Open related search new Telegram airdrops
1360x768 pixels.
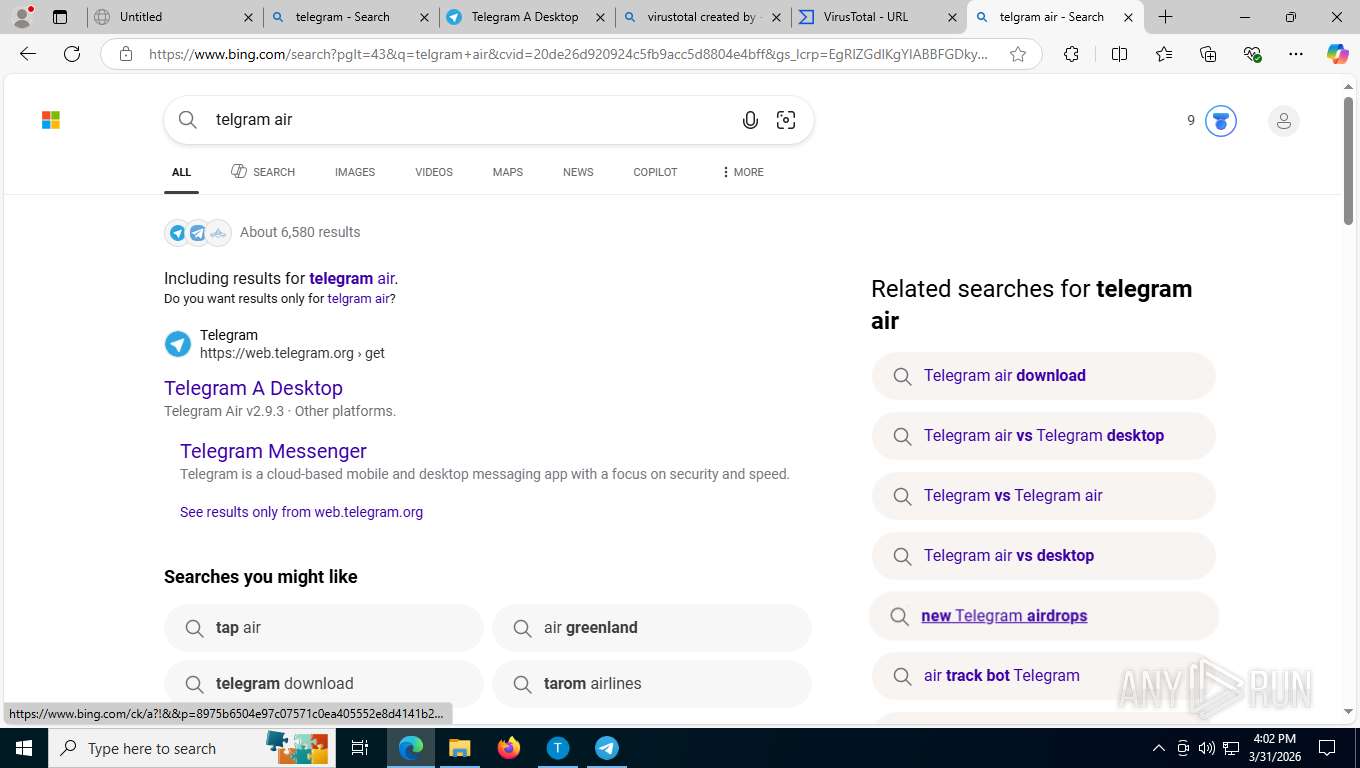(x=1043, y=616)
